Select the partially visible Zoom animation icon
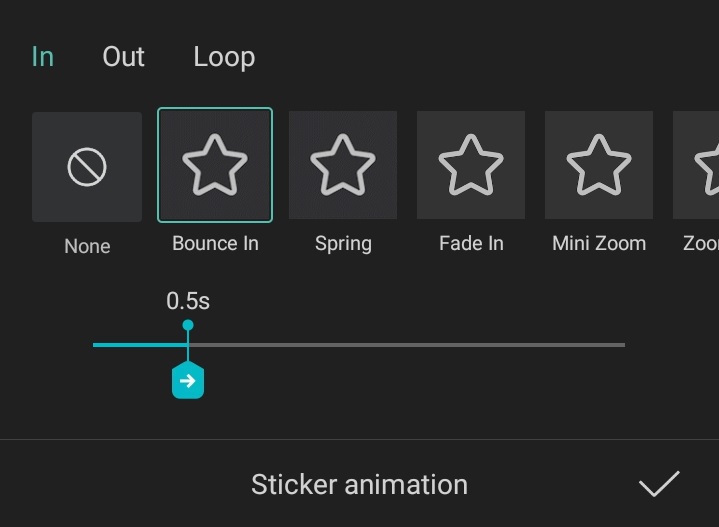719x527 pixels. (x=698, y=165)
